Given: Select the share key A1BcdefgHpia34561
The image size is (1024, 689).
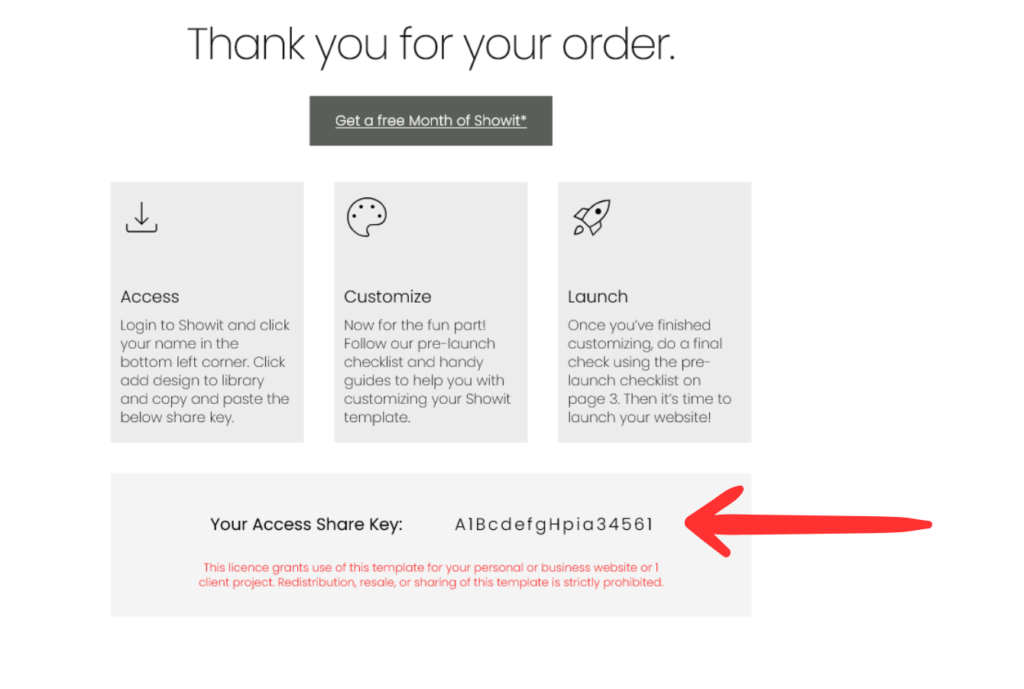Looking at the screenshot, I should click(x=554, y=524).
